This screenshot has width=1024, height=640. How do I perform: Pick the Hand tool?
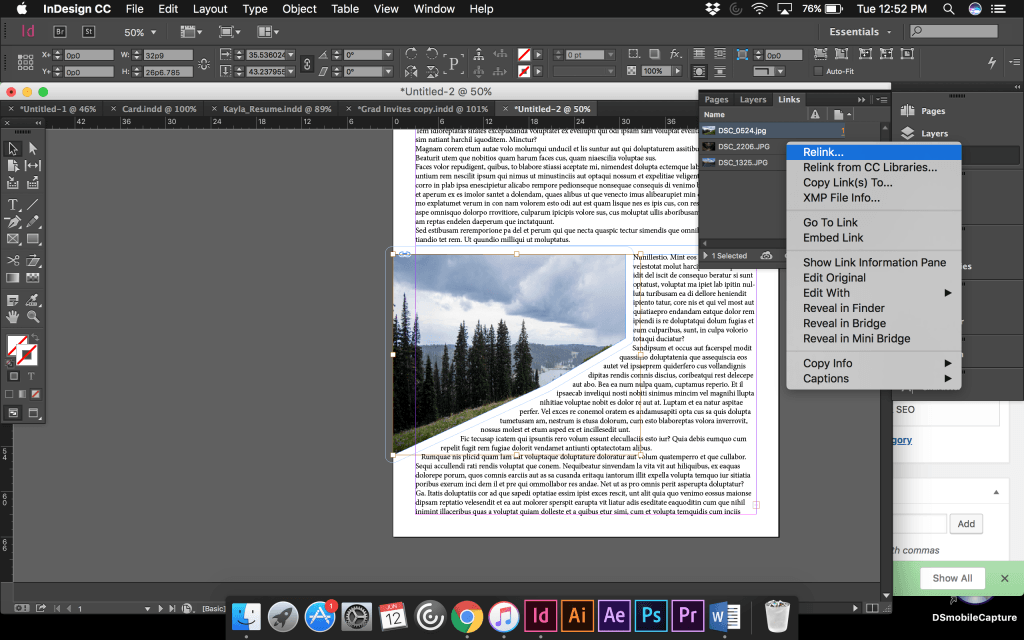(13, 316)
